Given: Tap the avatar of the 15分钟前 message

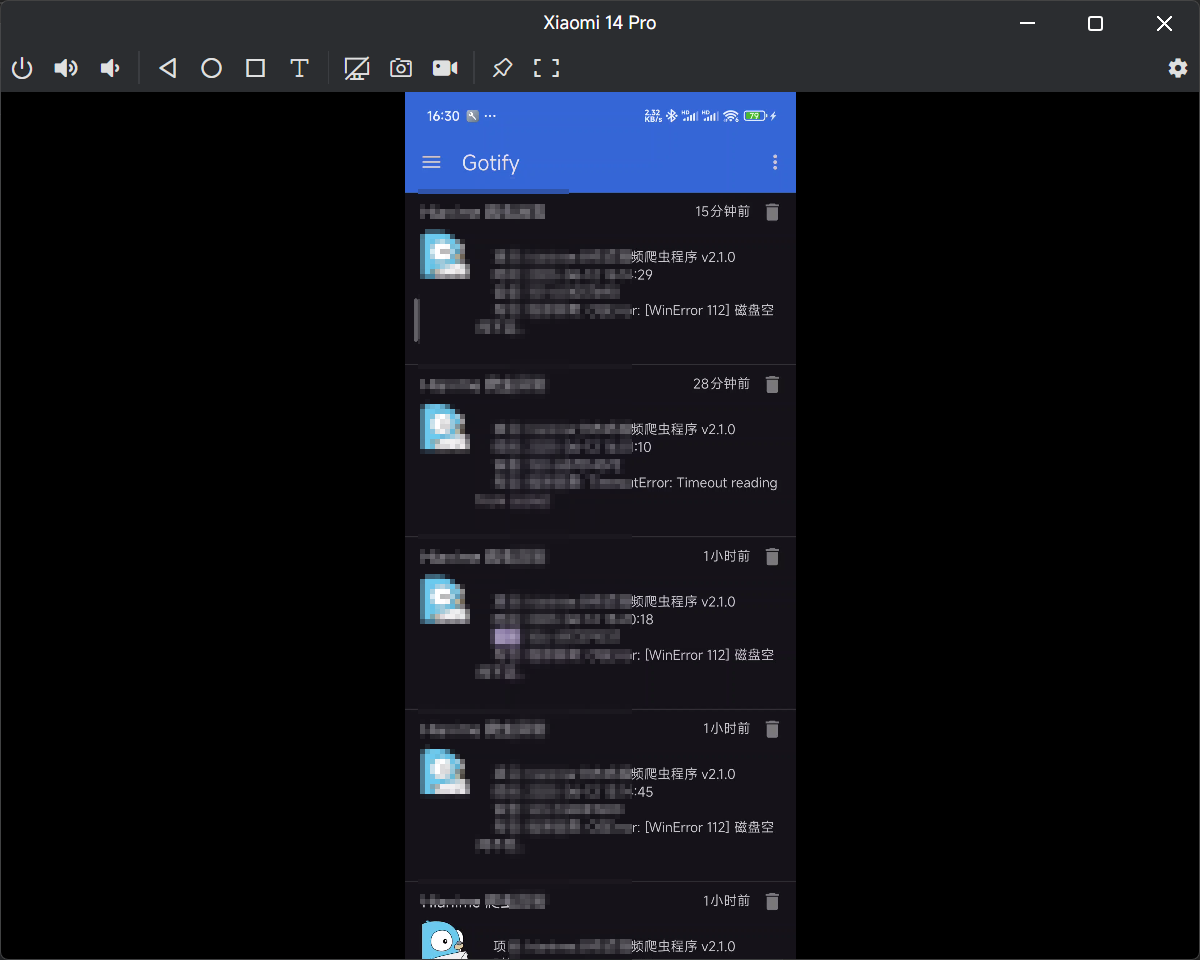Looking at the screenshot, I should tap(445, 254).
